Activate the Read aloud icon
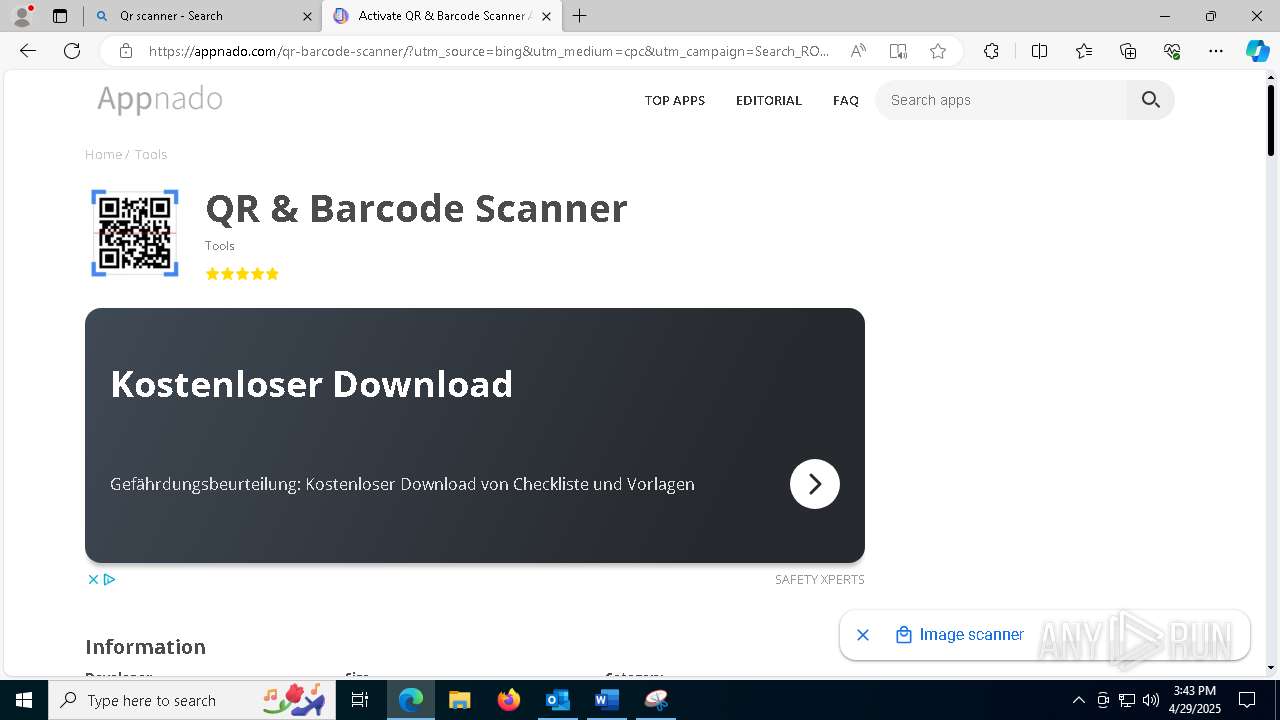The image size is (1280, 720). tap(858, 51)
